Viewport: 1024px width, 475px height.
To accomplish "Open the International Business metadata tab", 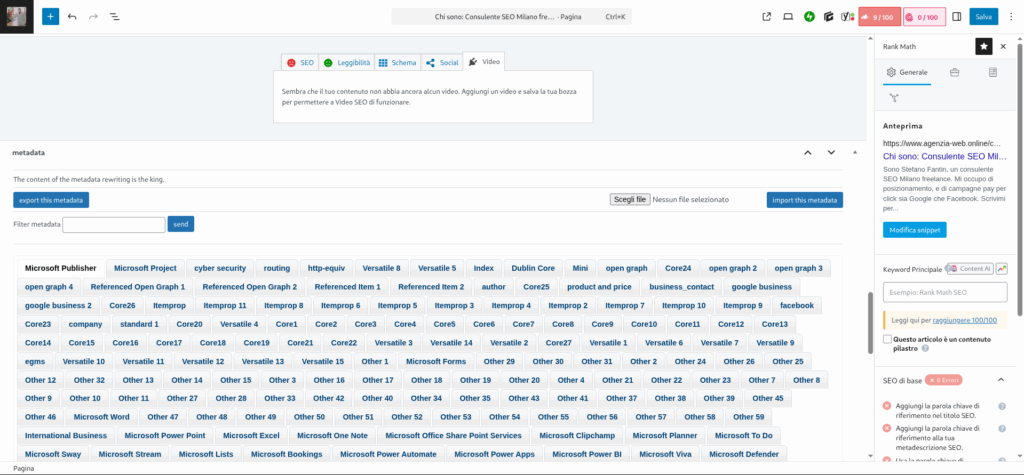I will click(66, 435).
